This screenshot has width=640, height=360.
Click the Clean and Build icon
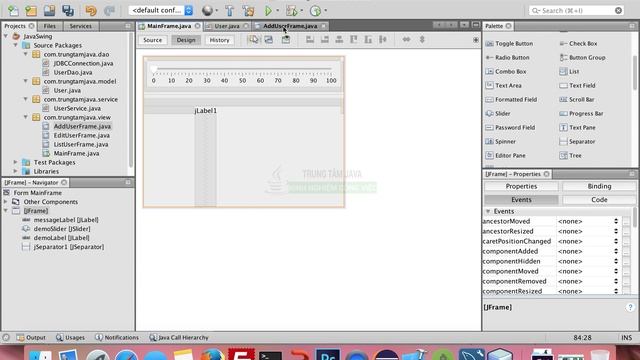point(248,11)
